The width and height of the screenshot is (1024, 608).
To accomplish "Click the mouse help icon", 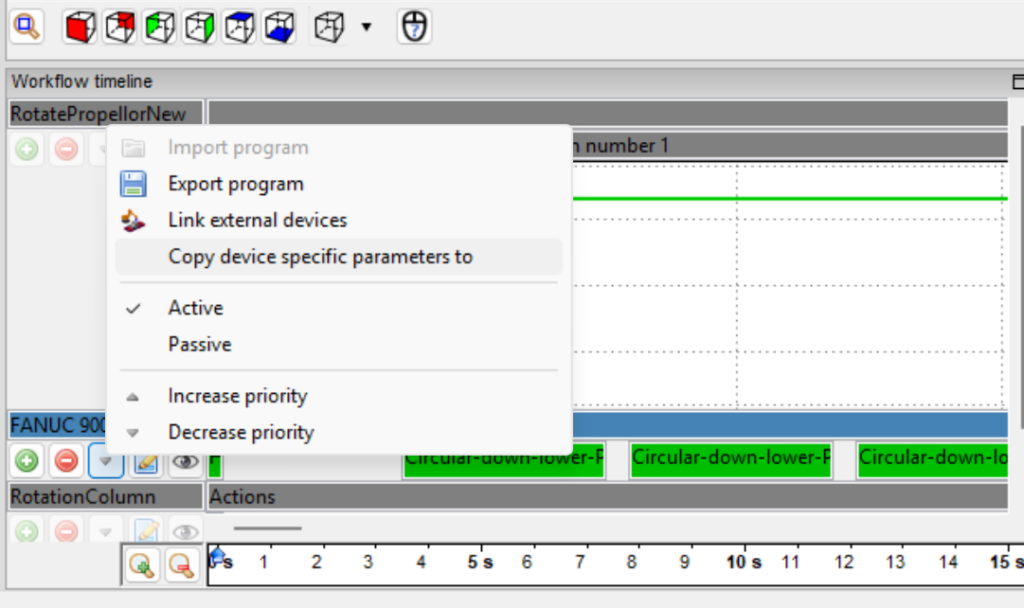I will [414, 27].
